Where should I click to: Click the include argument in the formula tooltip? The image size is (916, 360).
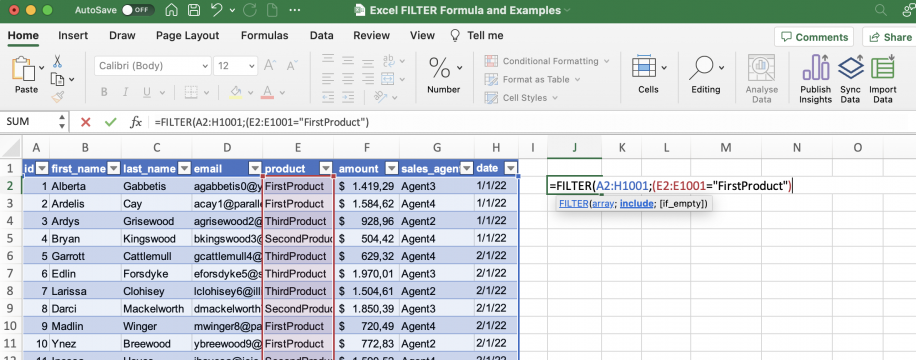click(x=636, y=203)
